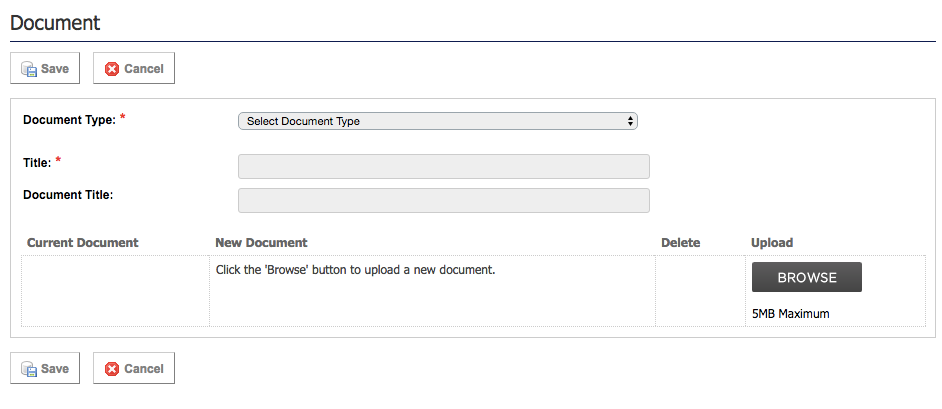942x409 pixels.
Task: Focus the Title input field
Action: pos(443,166)
